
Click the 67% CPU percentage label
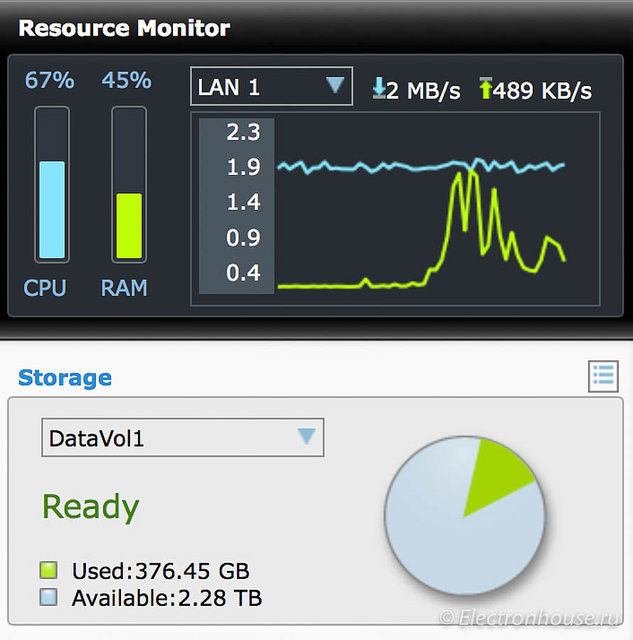click(50, 80)
